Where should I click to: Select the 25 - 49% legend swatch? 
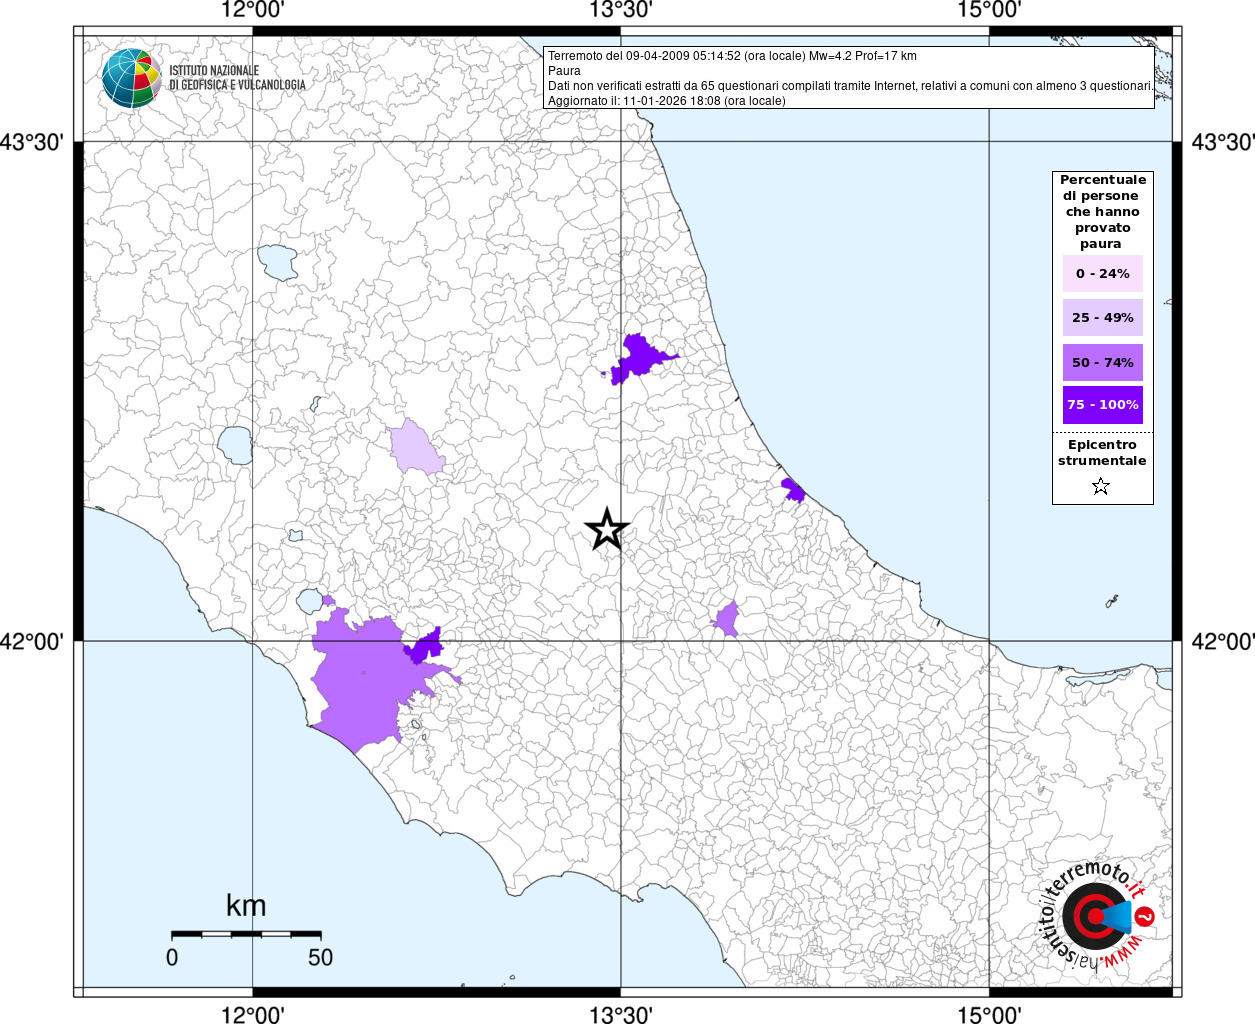pyautogui.click(x=1102, y=318)
